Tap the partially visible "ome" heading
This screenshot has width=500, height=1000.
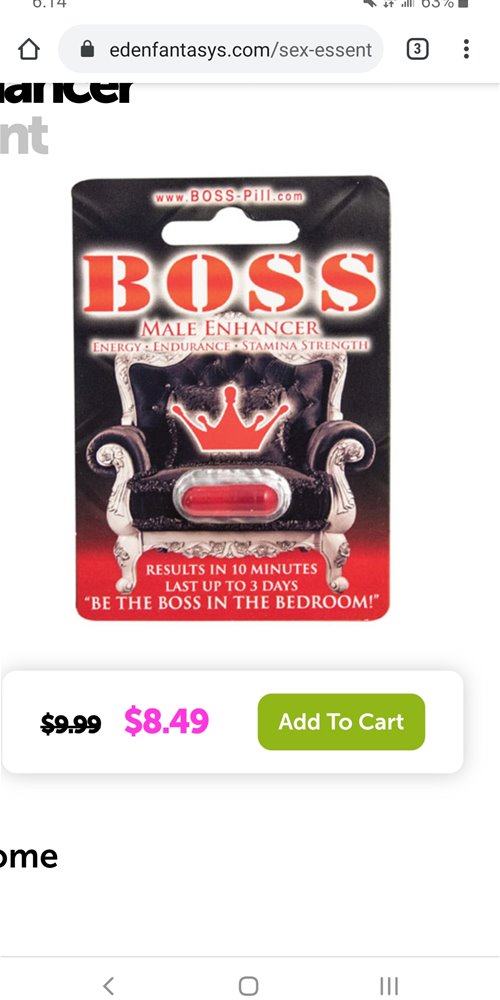point(29,857)
